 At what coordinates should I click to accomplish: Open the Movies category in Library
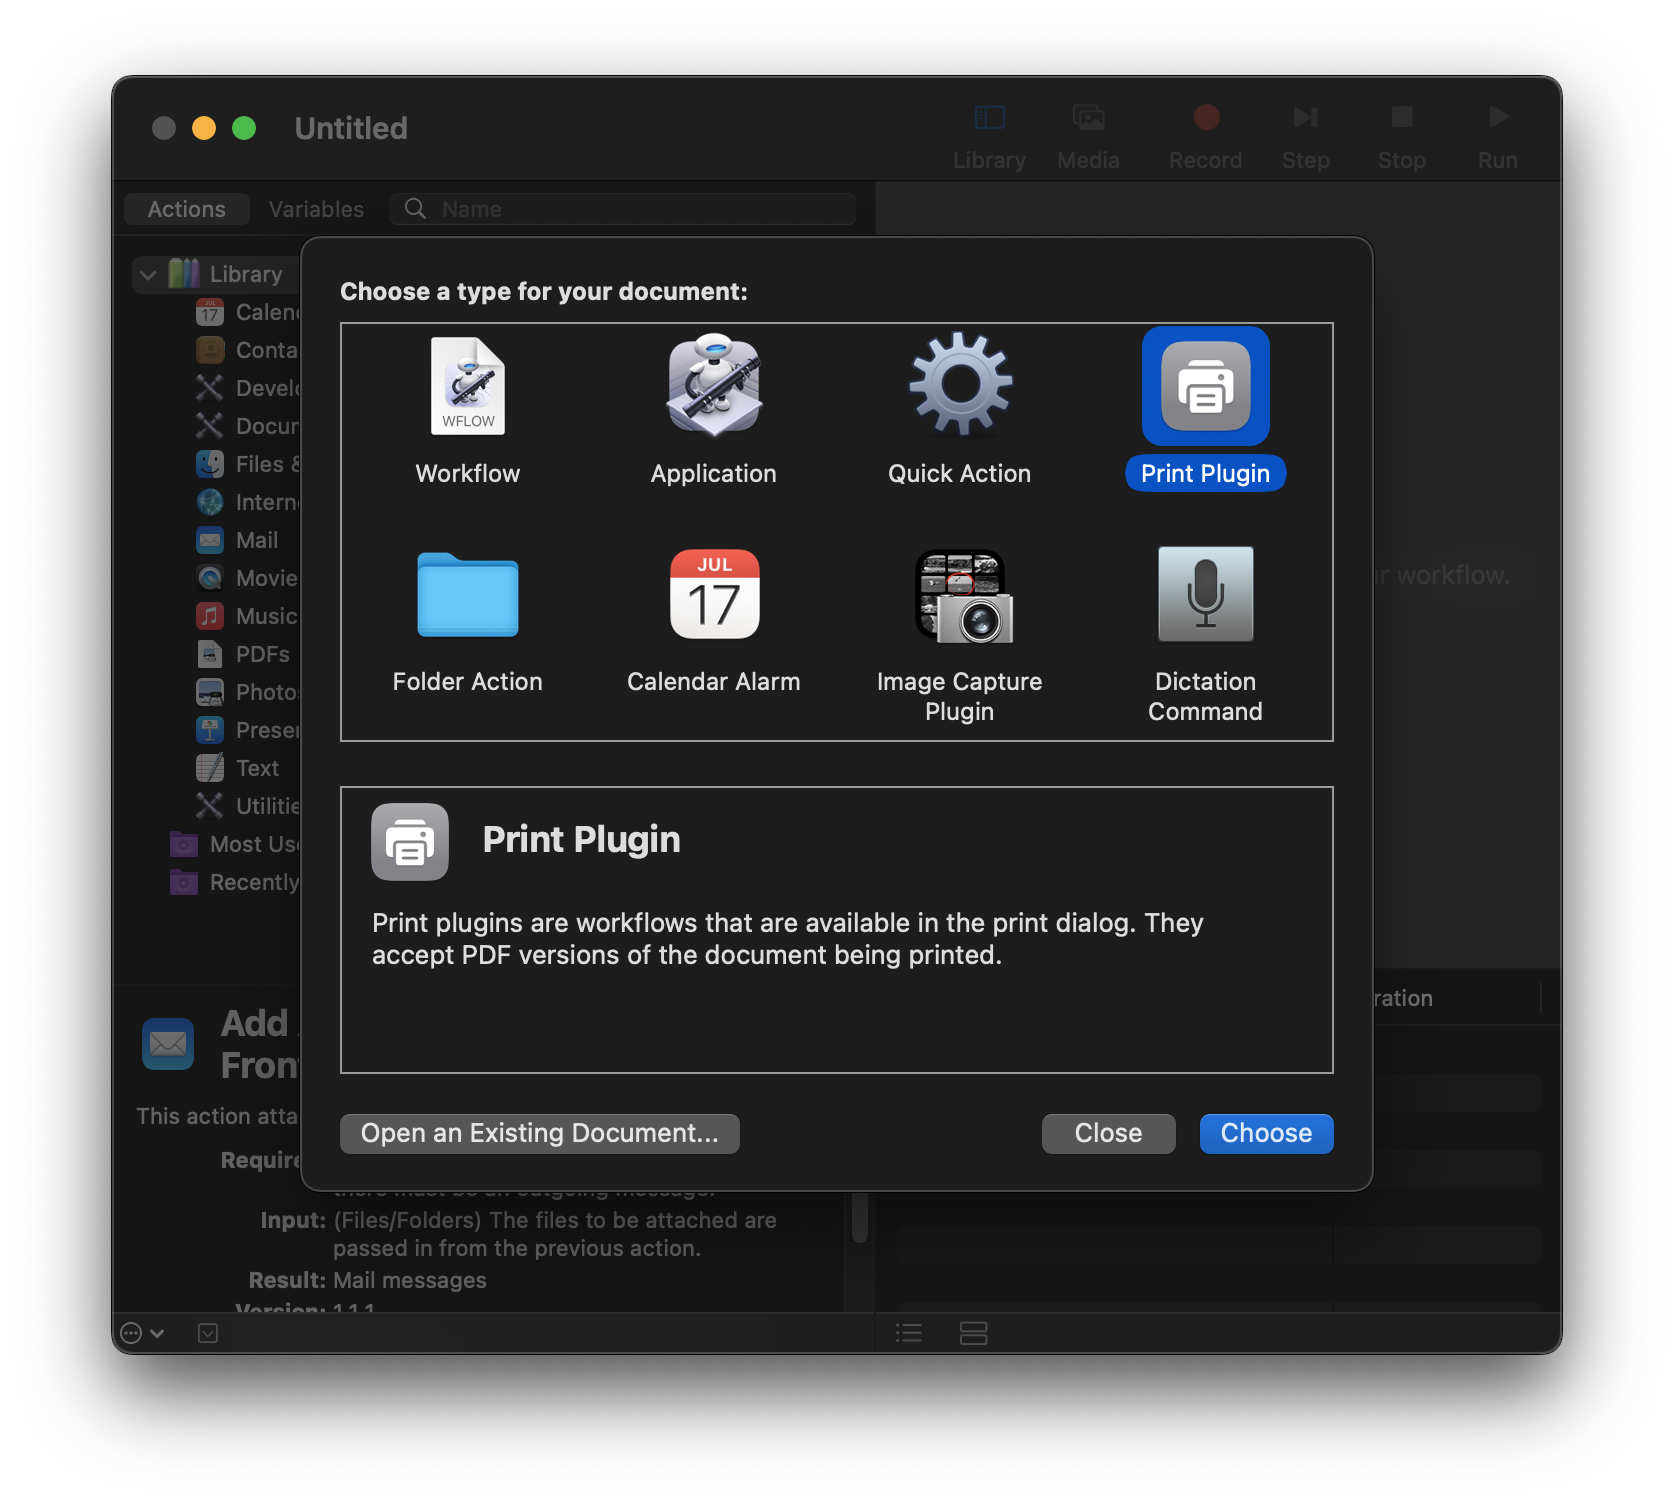[x=248, y=578]
